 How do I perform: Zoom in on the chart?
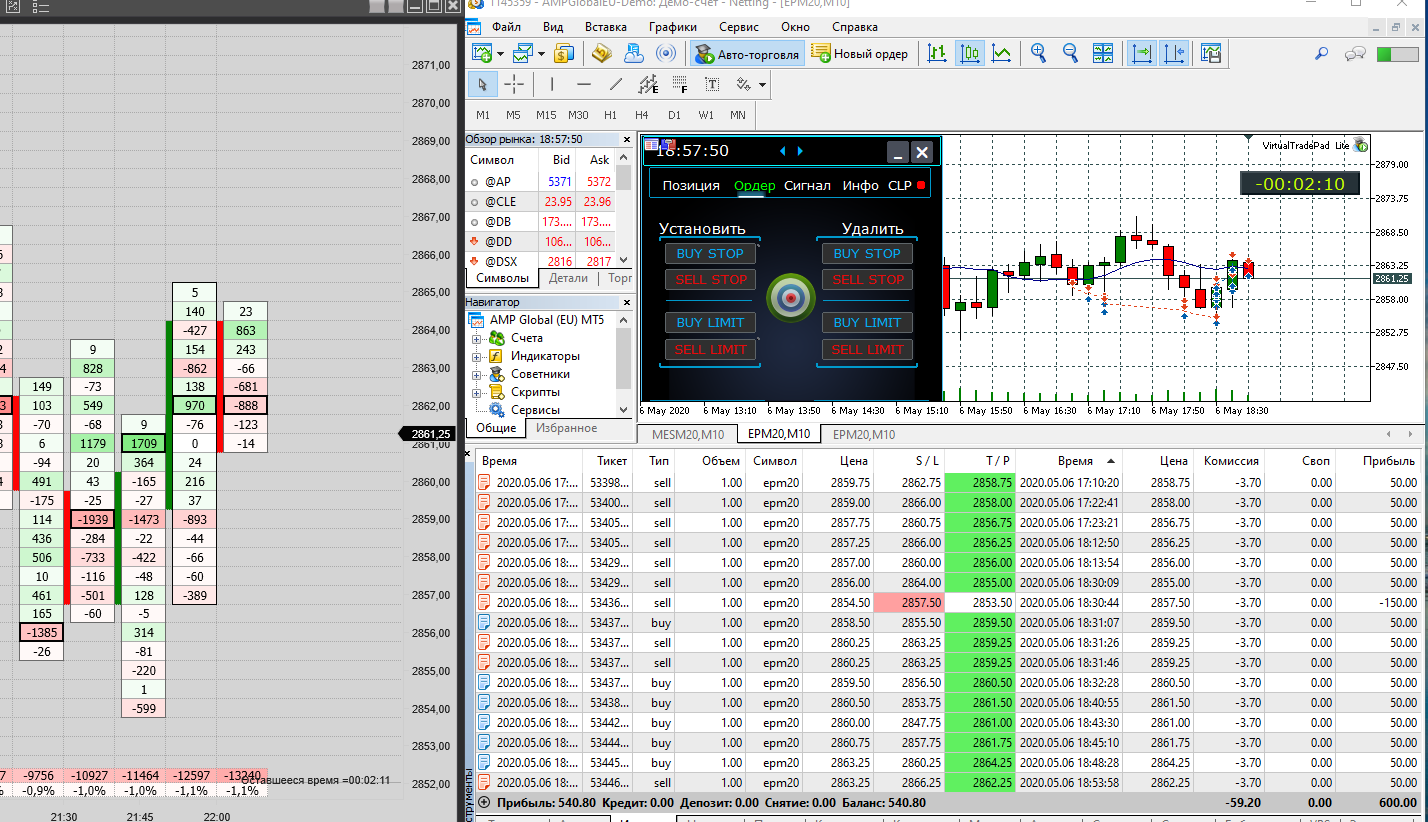point(1039,54)
